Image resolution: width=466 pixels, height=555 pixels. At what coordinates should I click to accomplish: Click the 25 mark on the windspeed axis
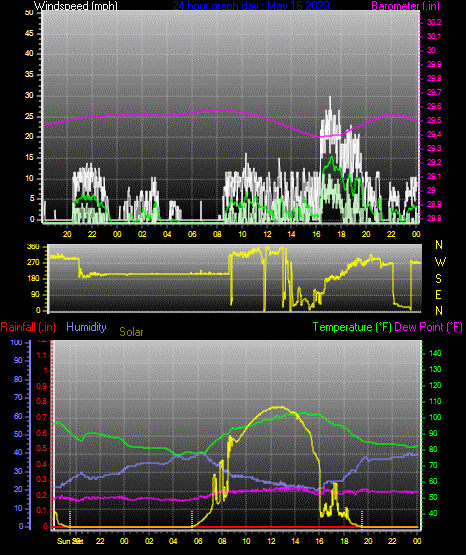pyautogui.click(x=29, y=116)
